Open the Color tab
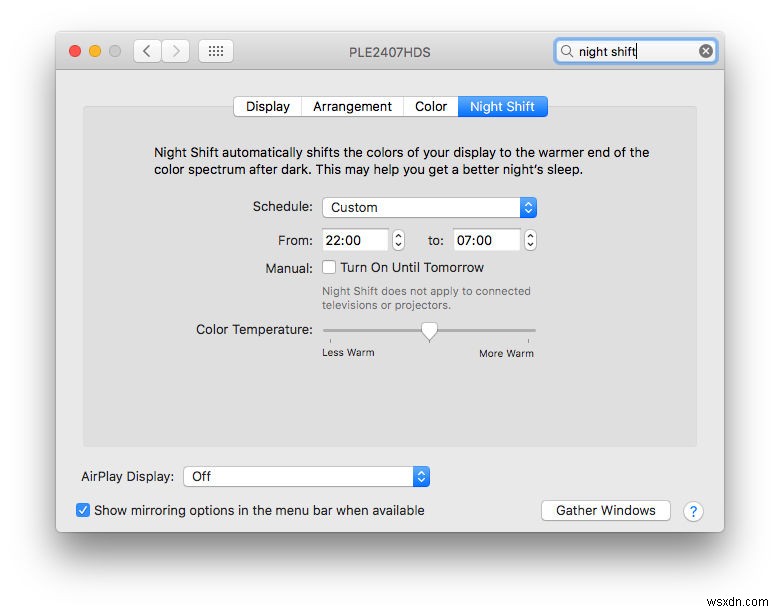The height and width of the screenshot is (612, 780). click(431, 106)
